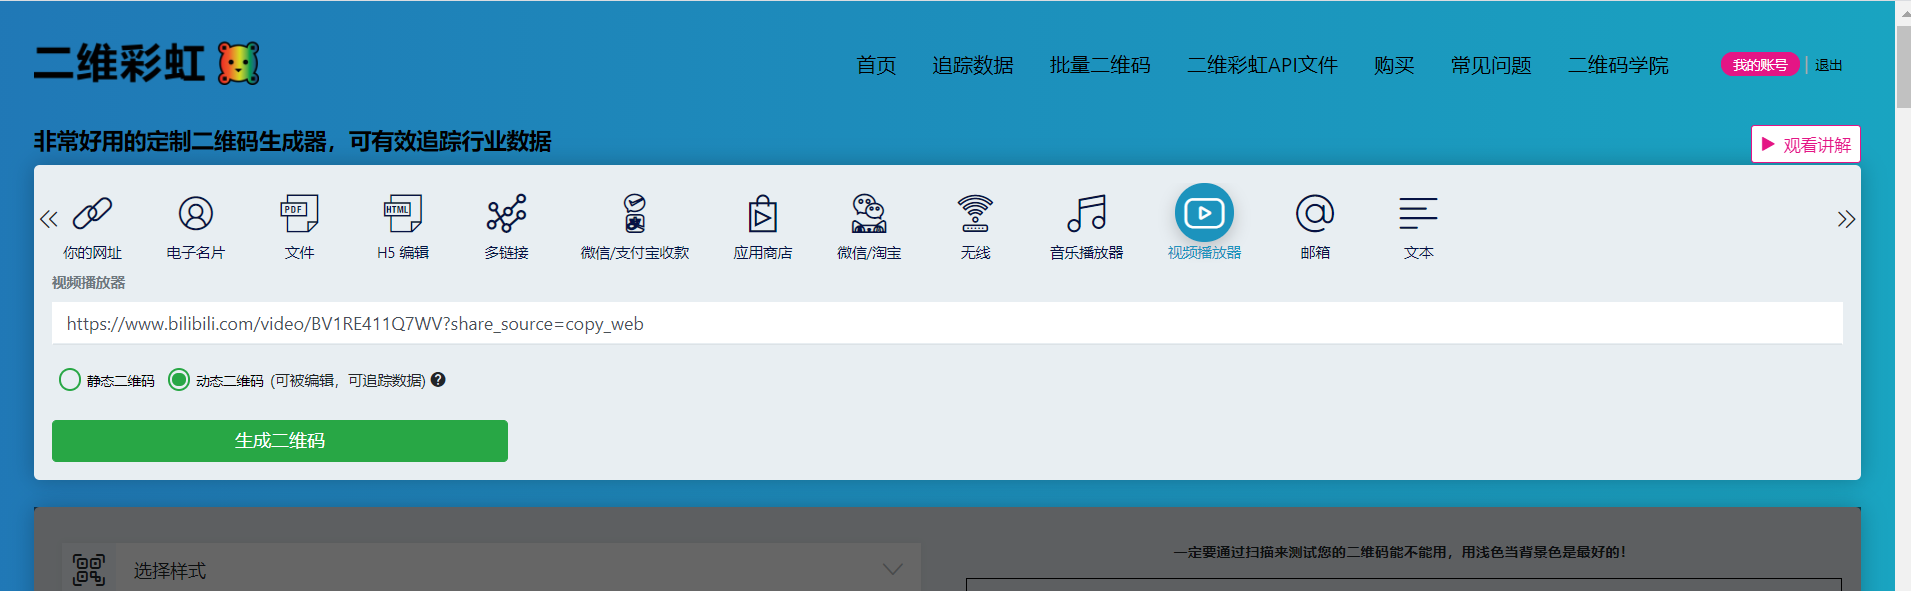The image size is (1911, 591).
Task: Select the 音乐播放器 music note icon
Action: point(1087,213)
